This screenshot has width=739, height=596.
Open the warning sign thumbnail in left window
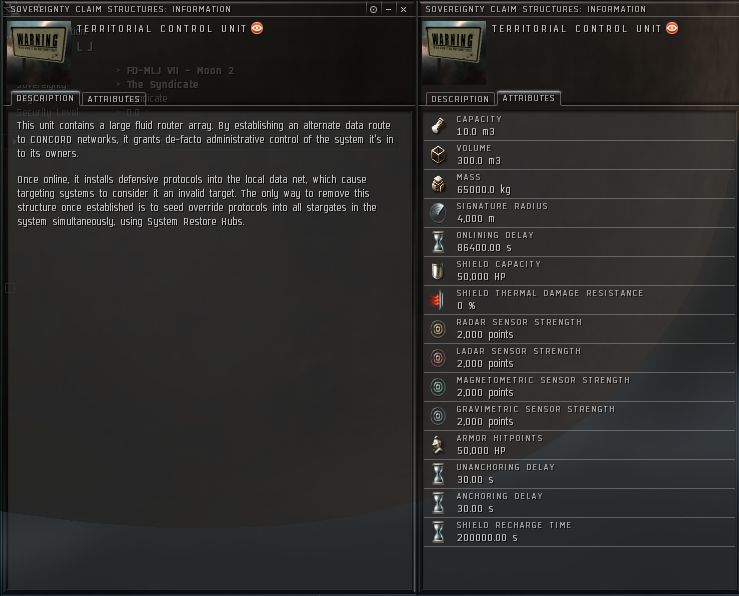coord(39,45)
